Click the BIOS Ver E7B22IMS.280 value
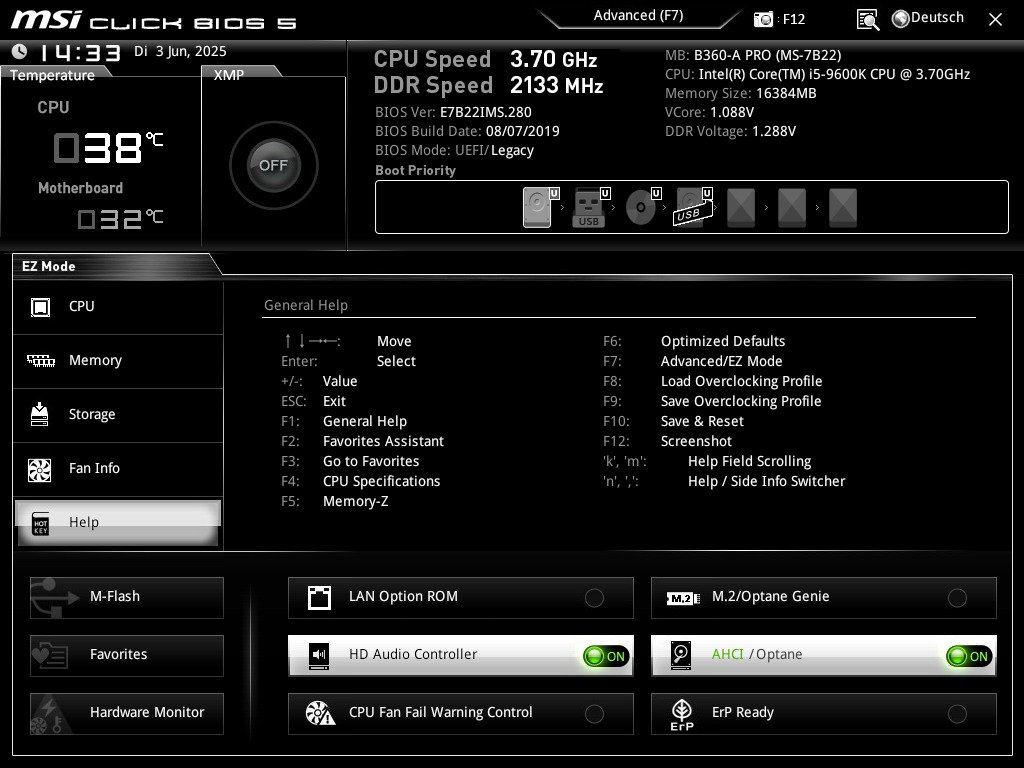 coord(486,112)
